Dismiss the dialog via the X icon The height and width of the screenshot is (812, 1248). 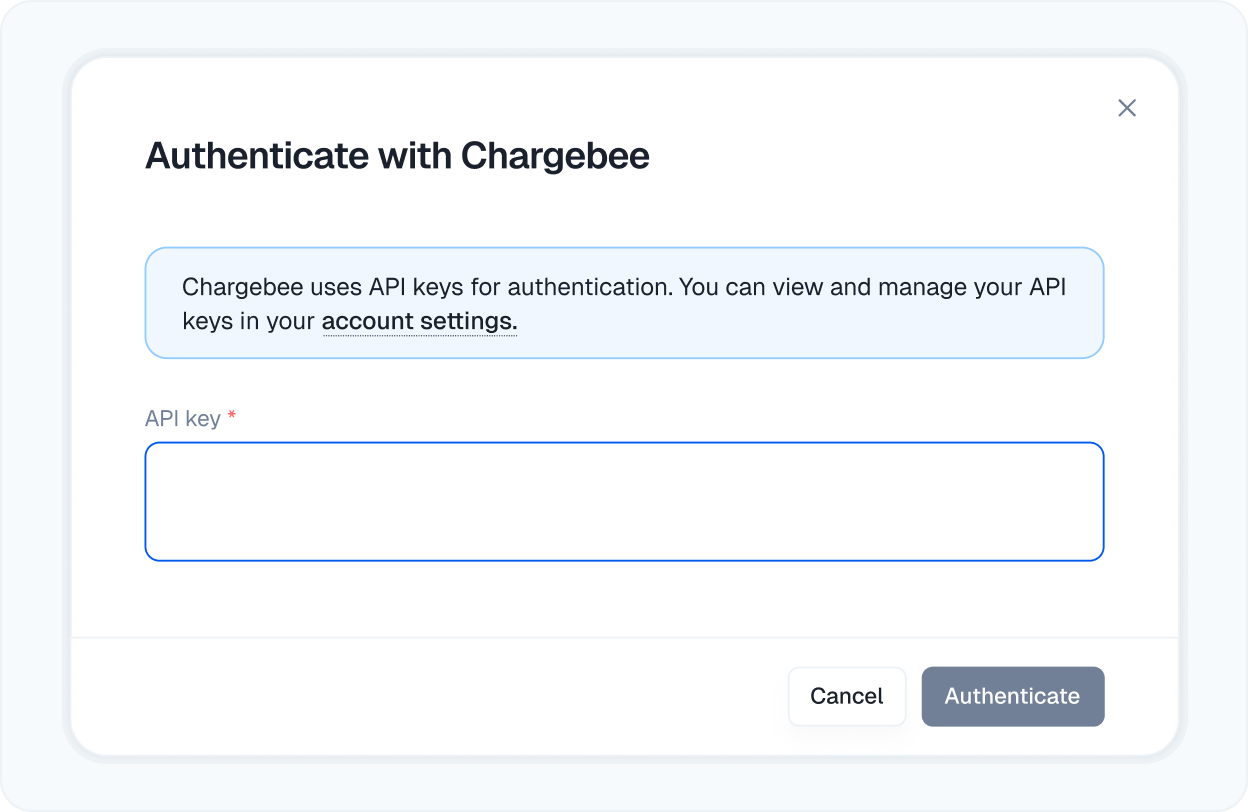click(1127, 108)
